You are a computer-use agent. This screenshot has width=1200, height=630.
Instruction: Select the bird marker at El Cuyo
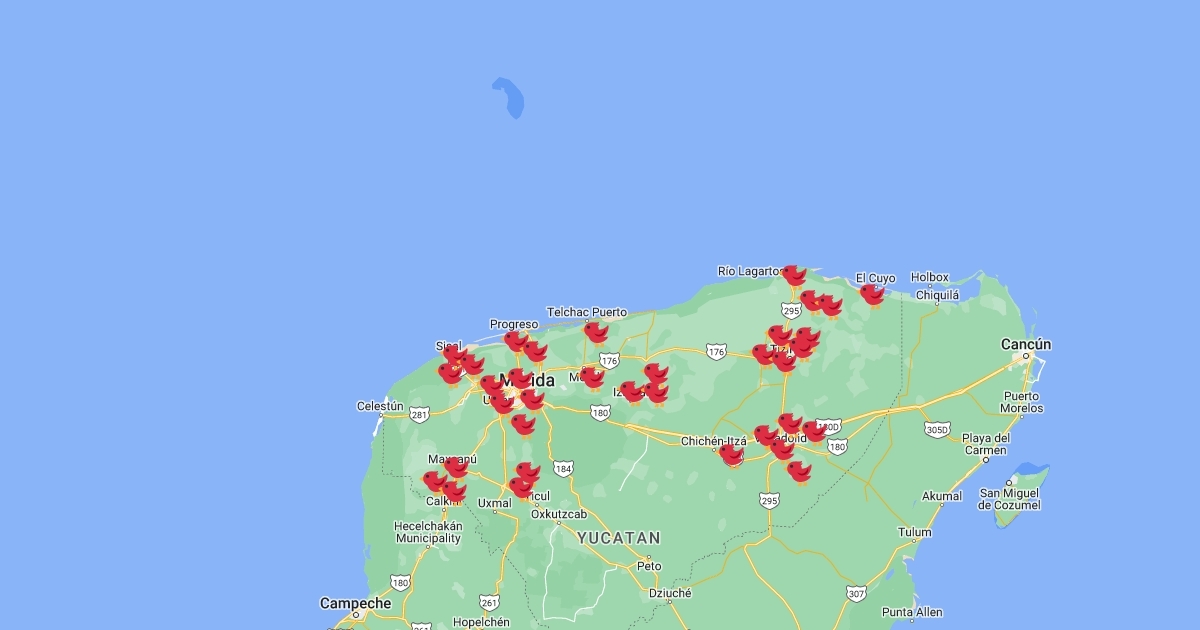(872, 295)
